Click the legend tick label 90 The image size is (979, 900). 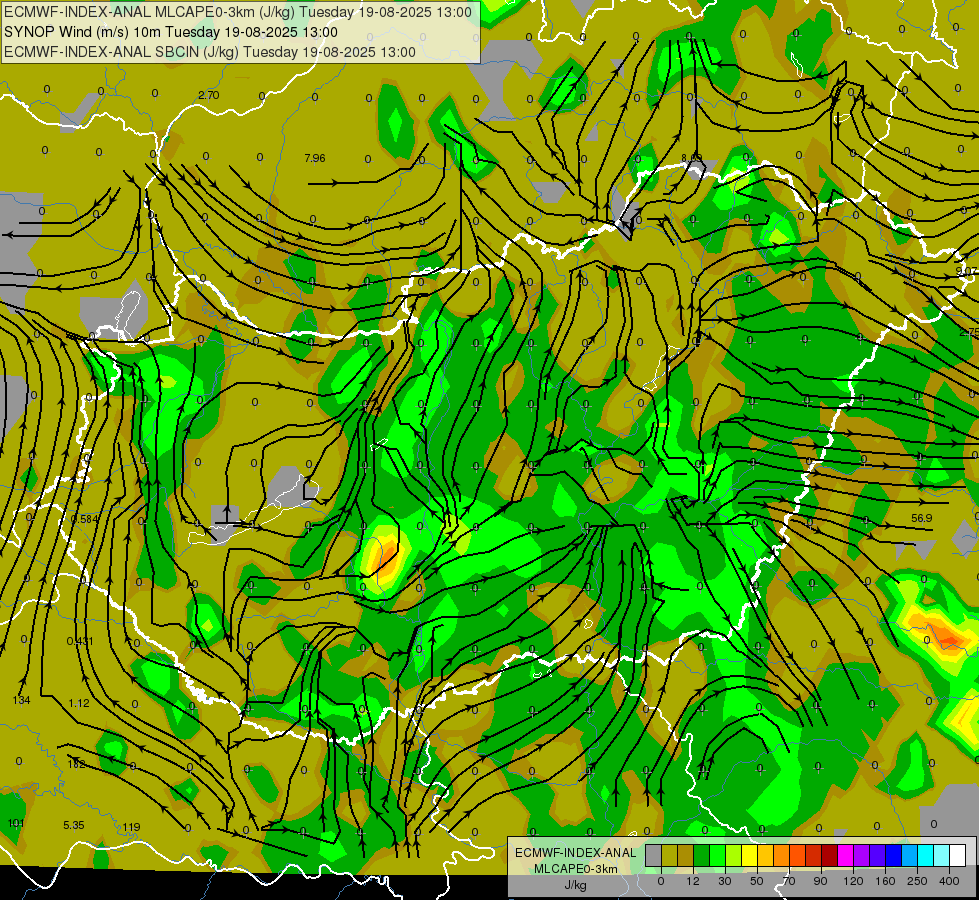point(820,881)
